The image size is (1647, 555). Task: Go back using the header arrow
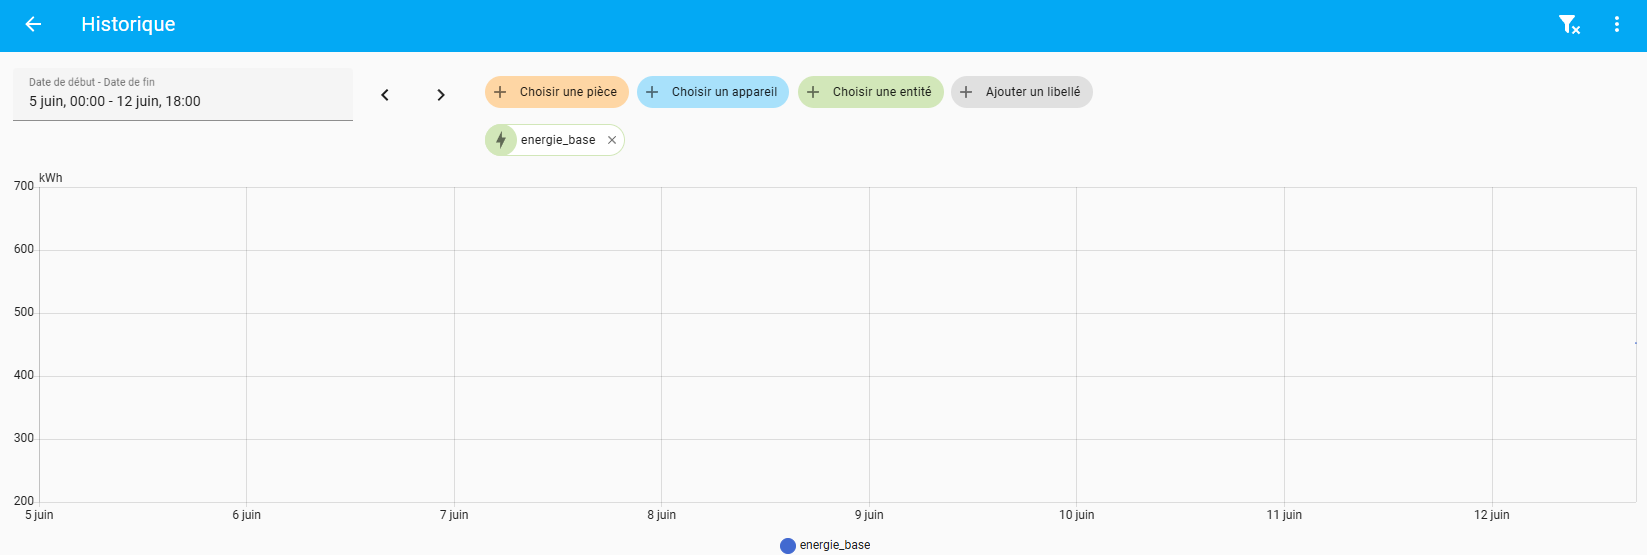click(x=33, y=24)
